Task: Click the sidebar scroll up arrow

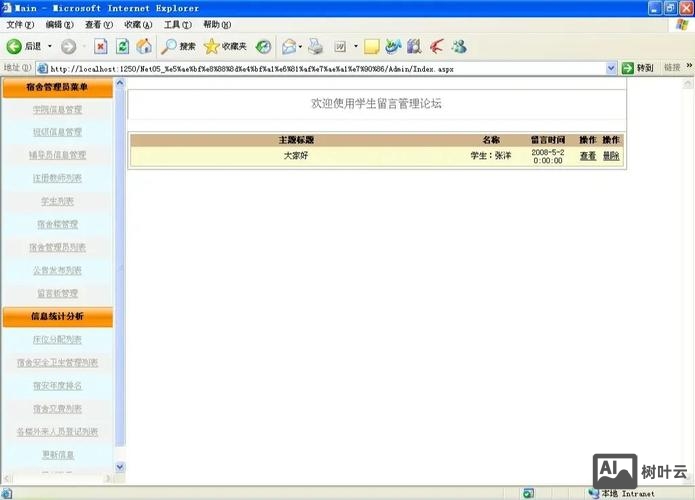Action: tap(120, 83)
